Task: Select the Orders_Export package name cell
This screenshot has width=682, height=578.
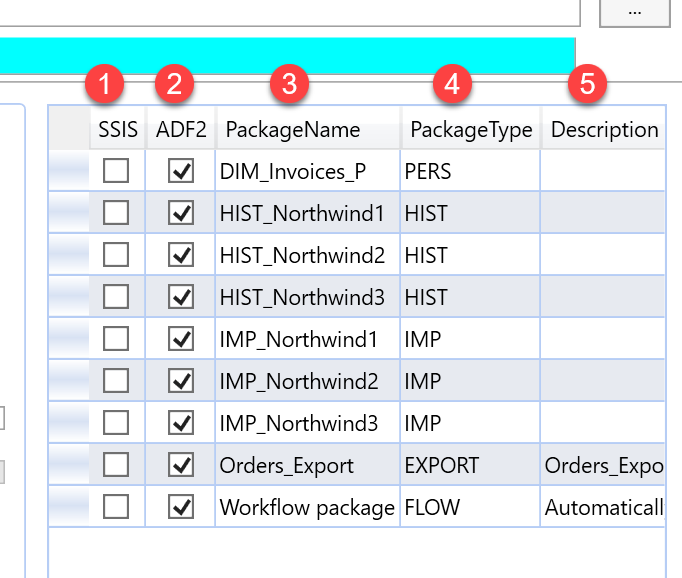Action: click(x=308, y=464)
